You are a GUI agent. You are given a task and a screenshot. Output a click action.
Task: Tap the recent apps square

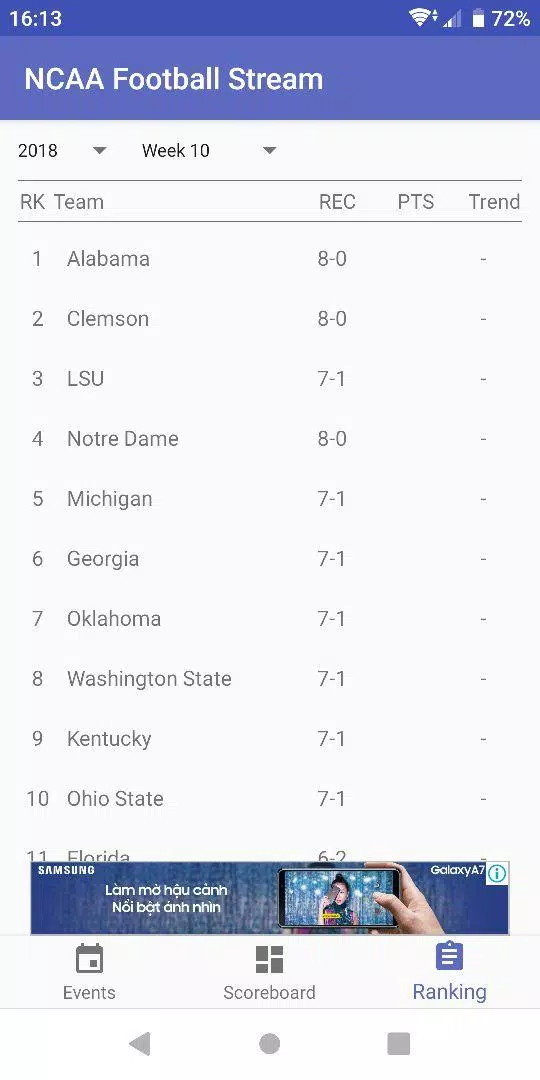coord(399,1044)
